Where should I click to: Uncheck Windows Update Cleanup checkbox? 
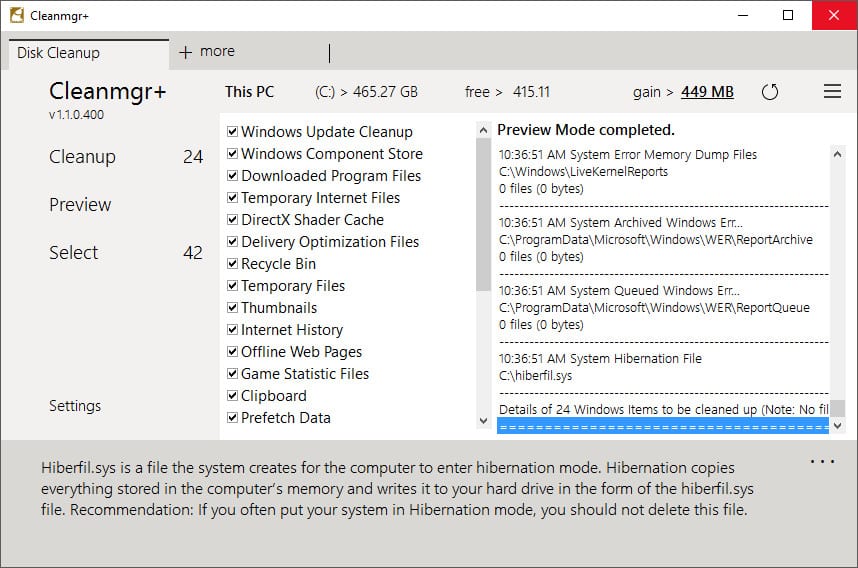232,132
